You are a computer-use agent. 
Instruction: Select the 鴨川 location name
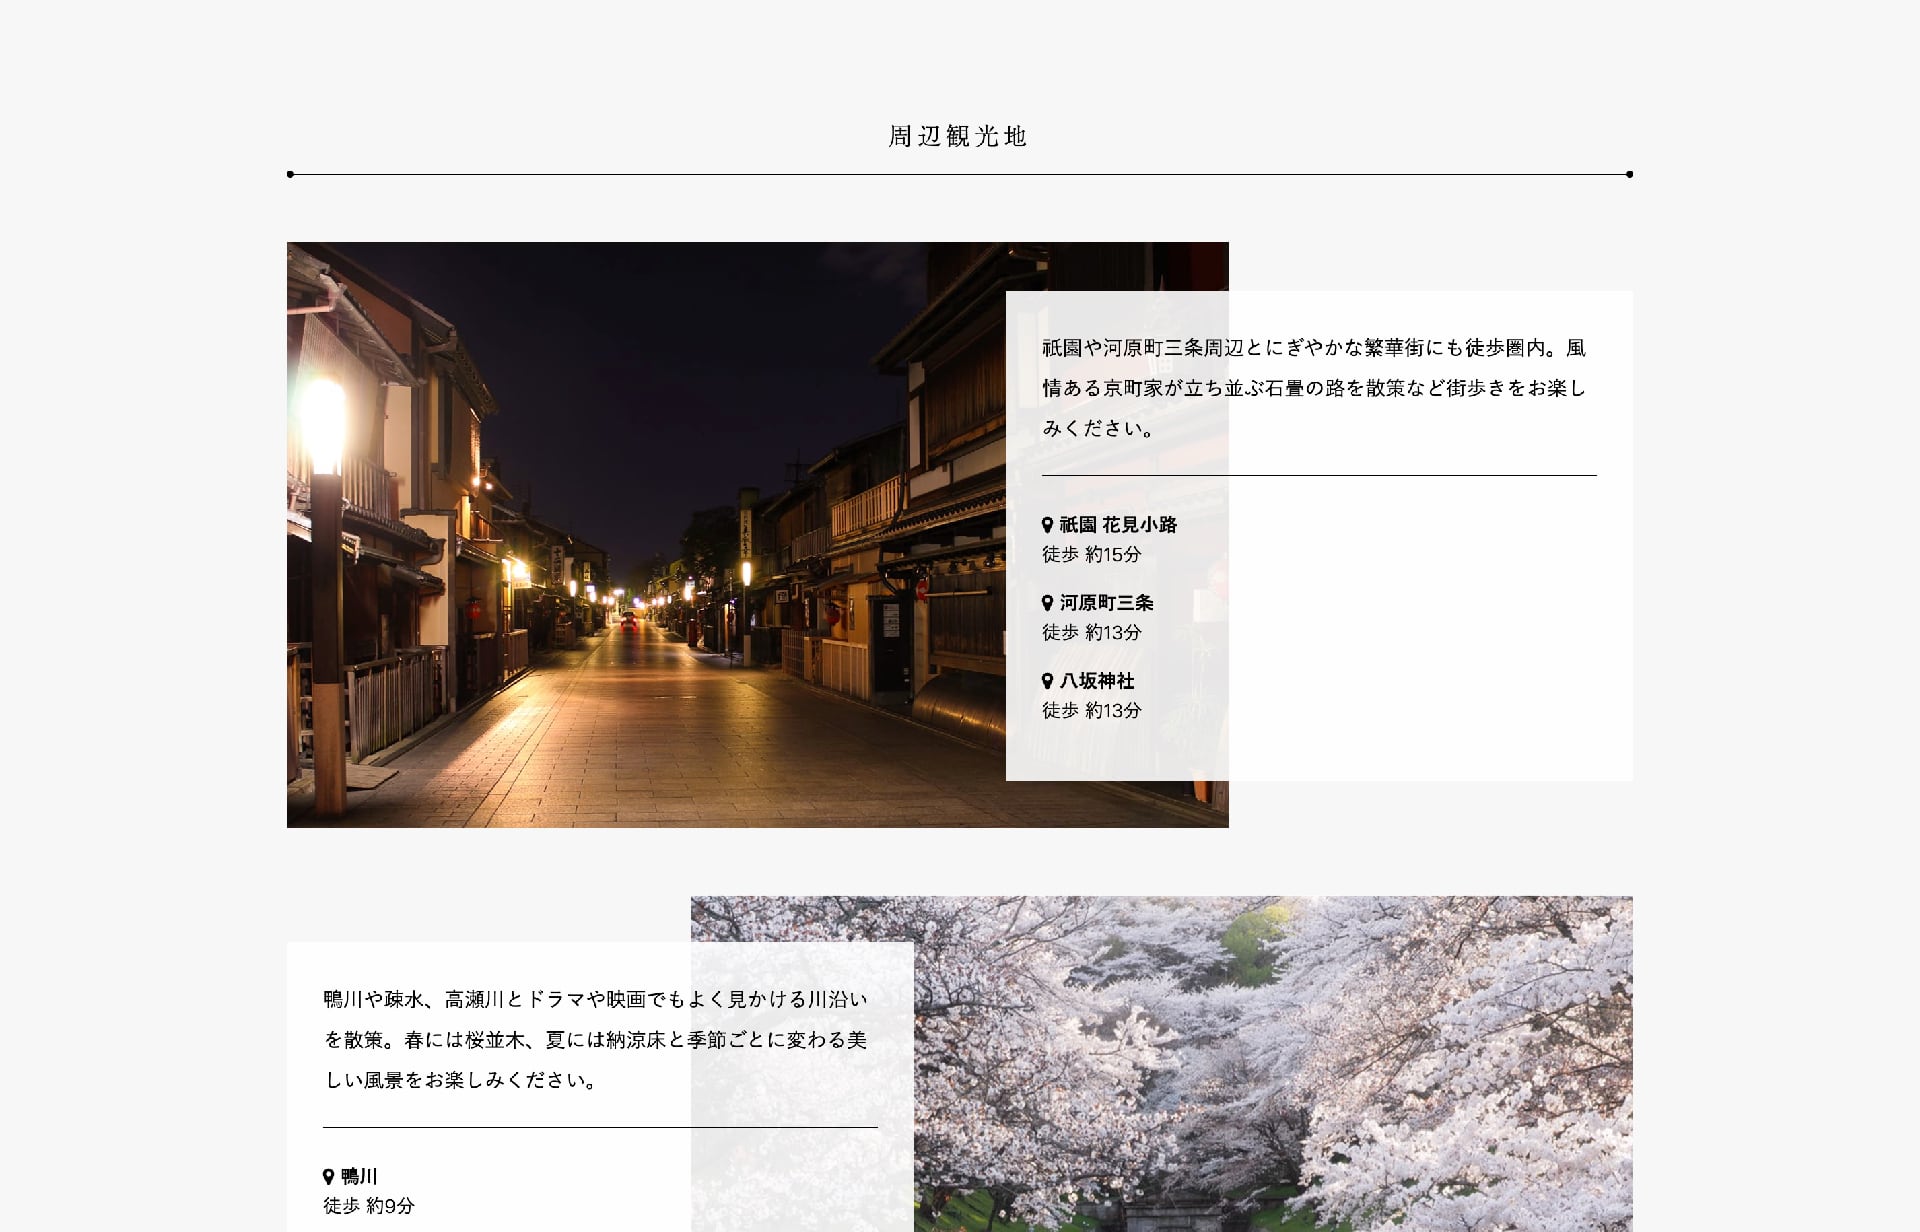[x=359, y=1176]
